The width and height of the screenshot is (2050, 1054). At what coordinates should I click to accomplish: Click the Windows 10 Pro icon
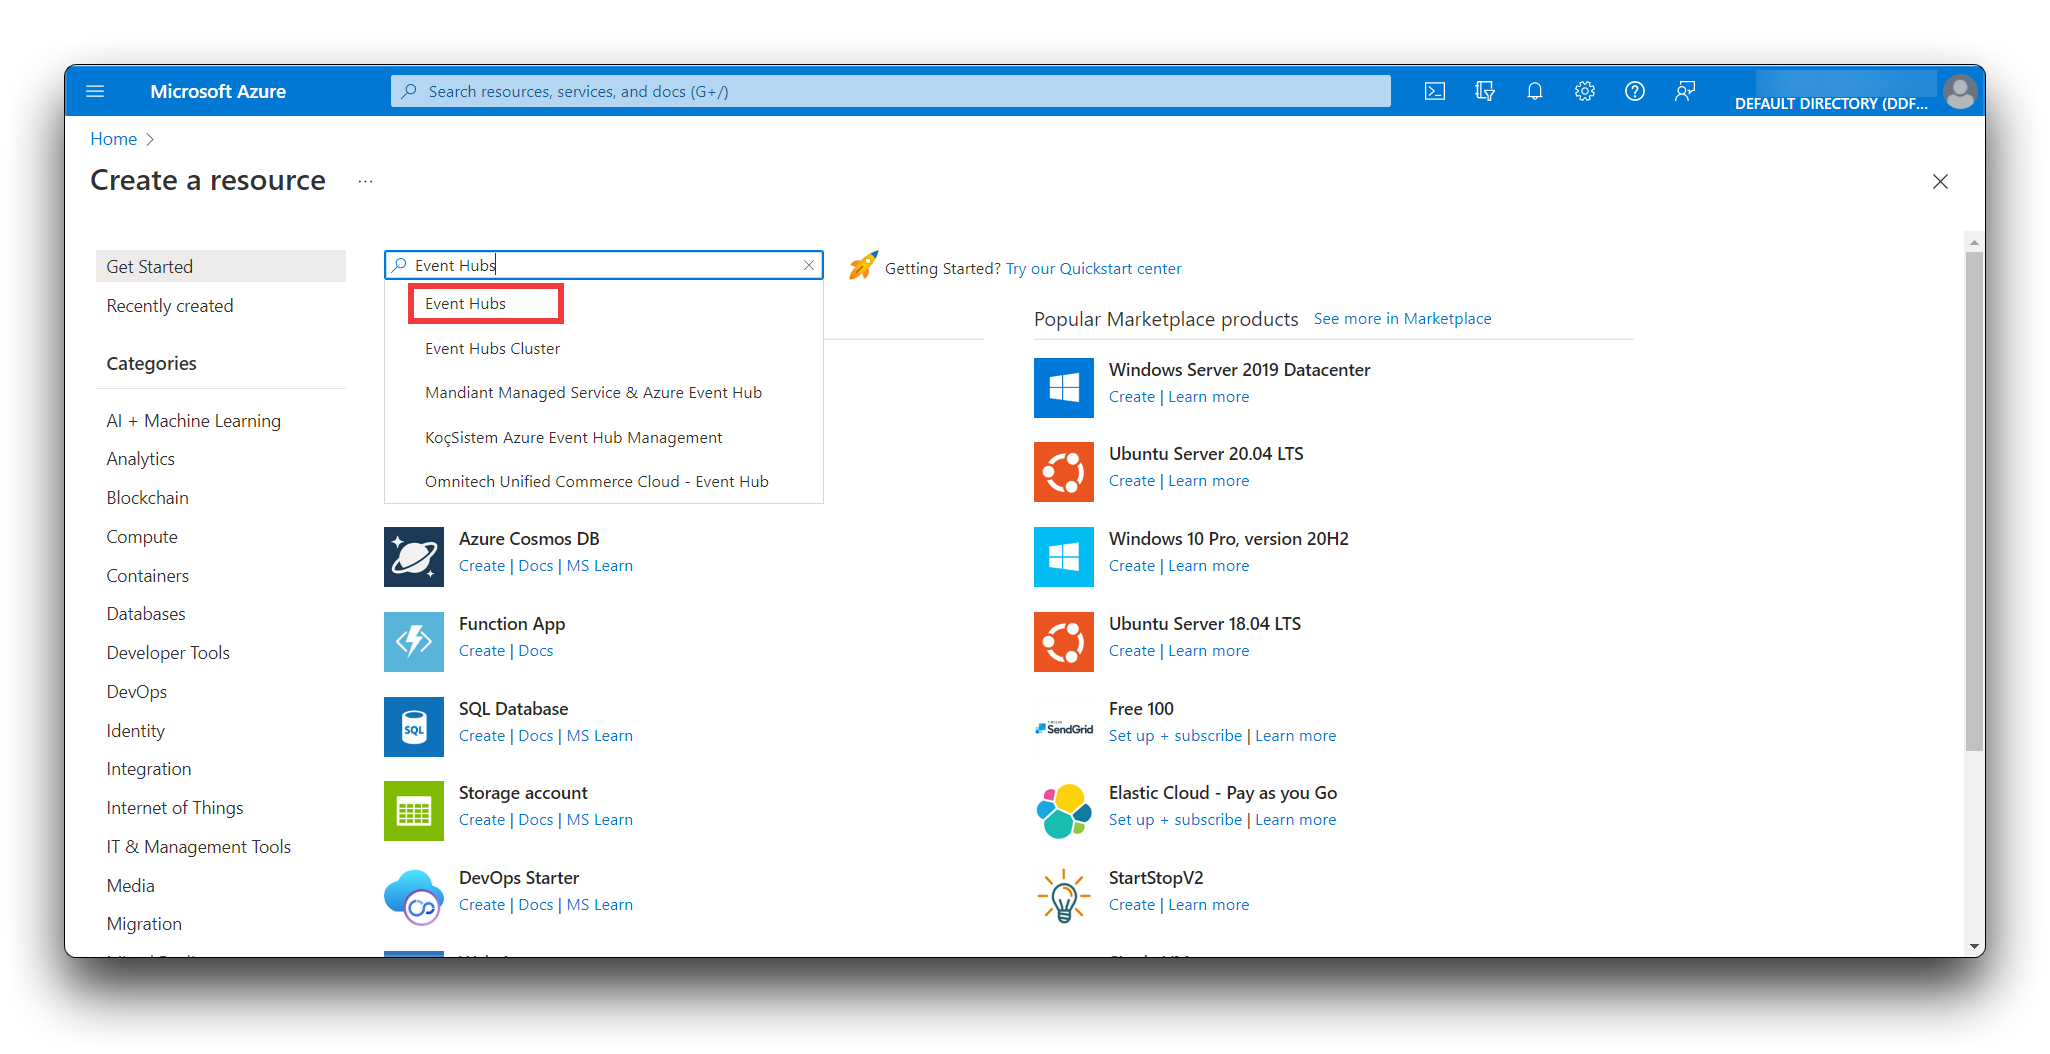pyautogui.click(x=1064, y=557)
